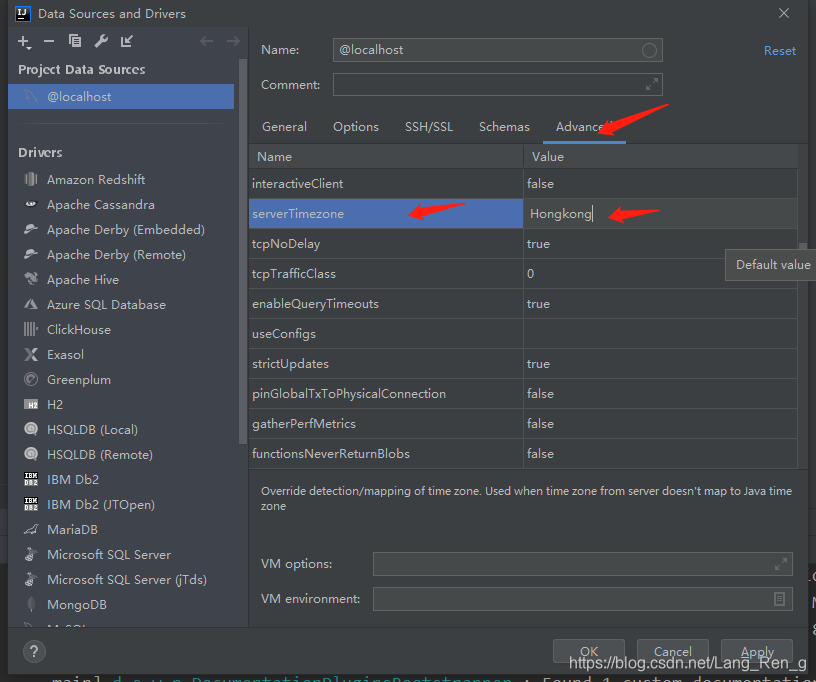Add a new data source with plus icon
The height and width of the screenshot is (682, 816).
click(x=24, y=42)
